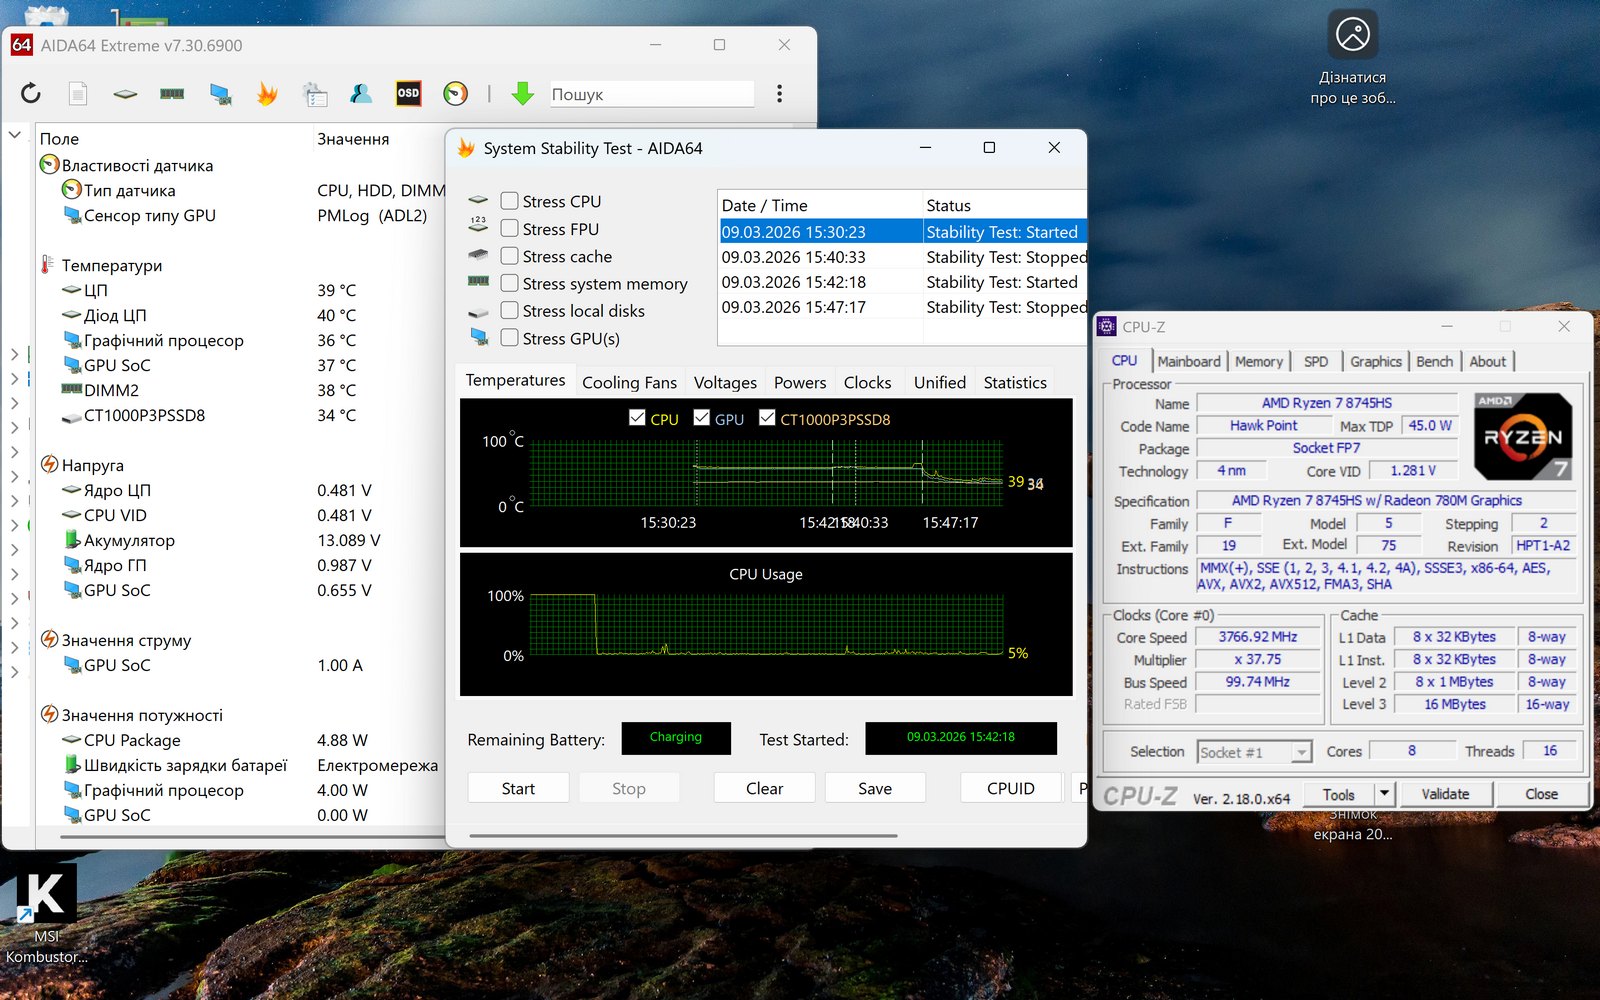Image resolution: width=1600 pixels, height=1000 pixels.
Task: Open the OSD panel icon
Action: click(x=408, y=94)
